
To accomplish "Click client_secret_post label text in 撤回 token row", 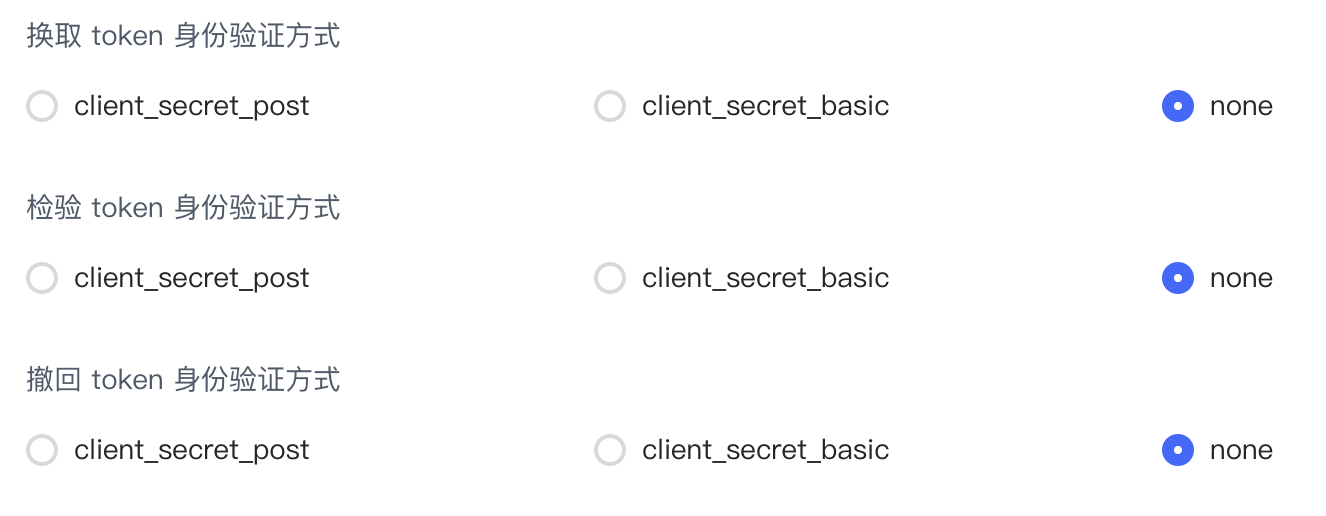I will (192, 451).
